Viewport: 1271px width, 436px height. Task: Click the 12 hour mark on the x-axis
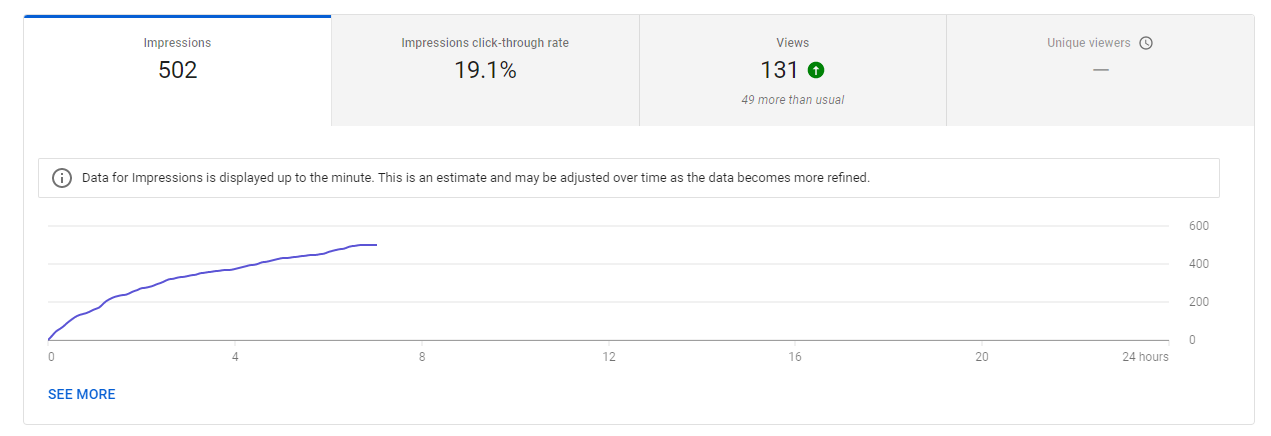pyautogui.click(x=608, y=357)
